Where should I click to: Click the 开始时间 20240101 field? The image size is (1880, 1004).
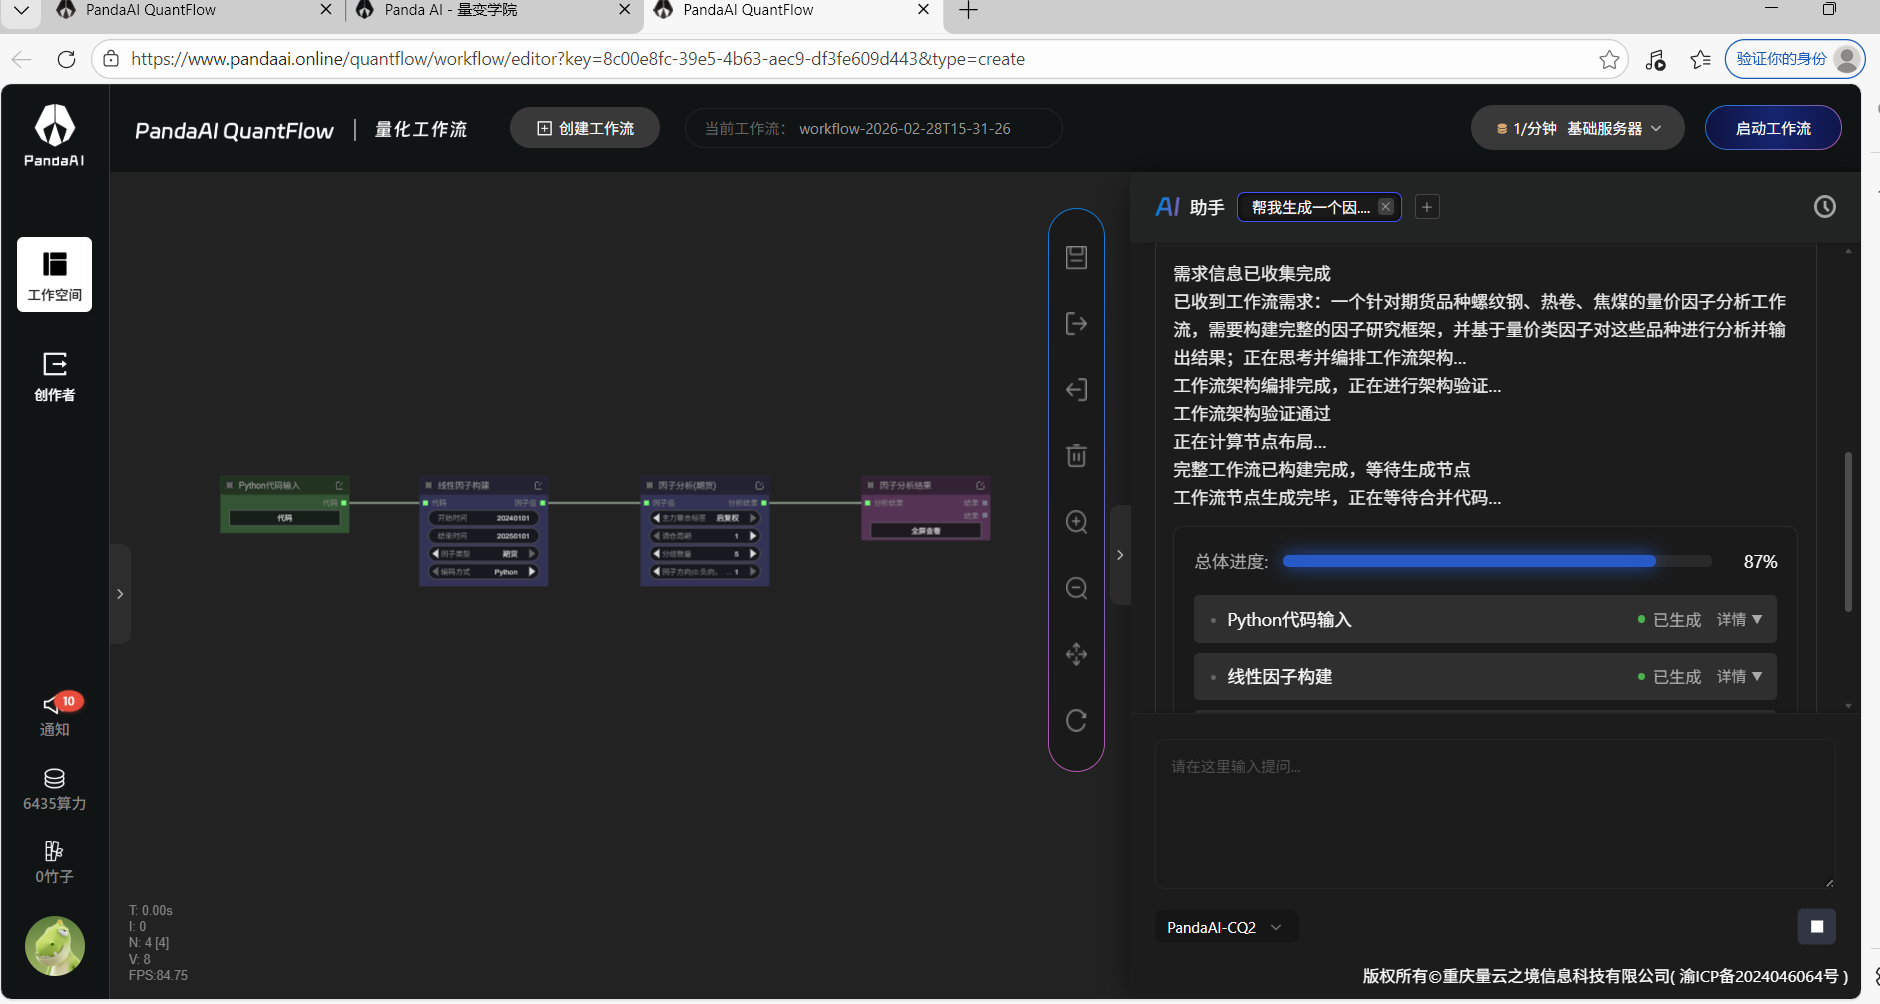tap(484, 518)
